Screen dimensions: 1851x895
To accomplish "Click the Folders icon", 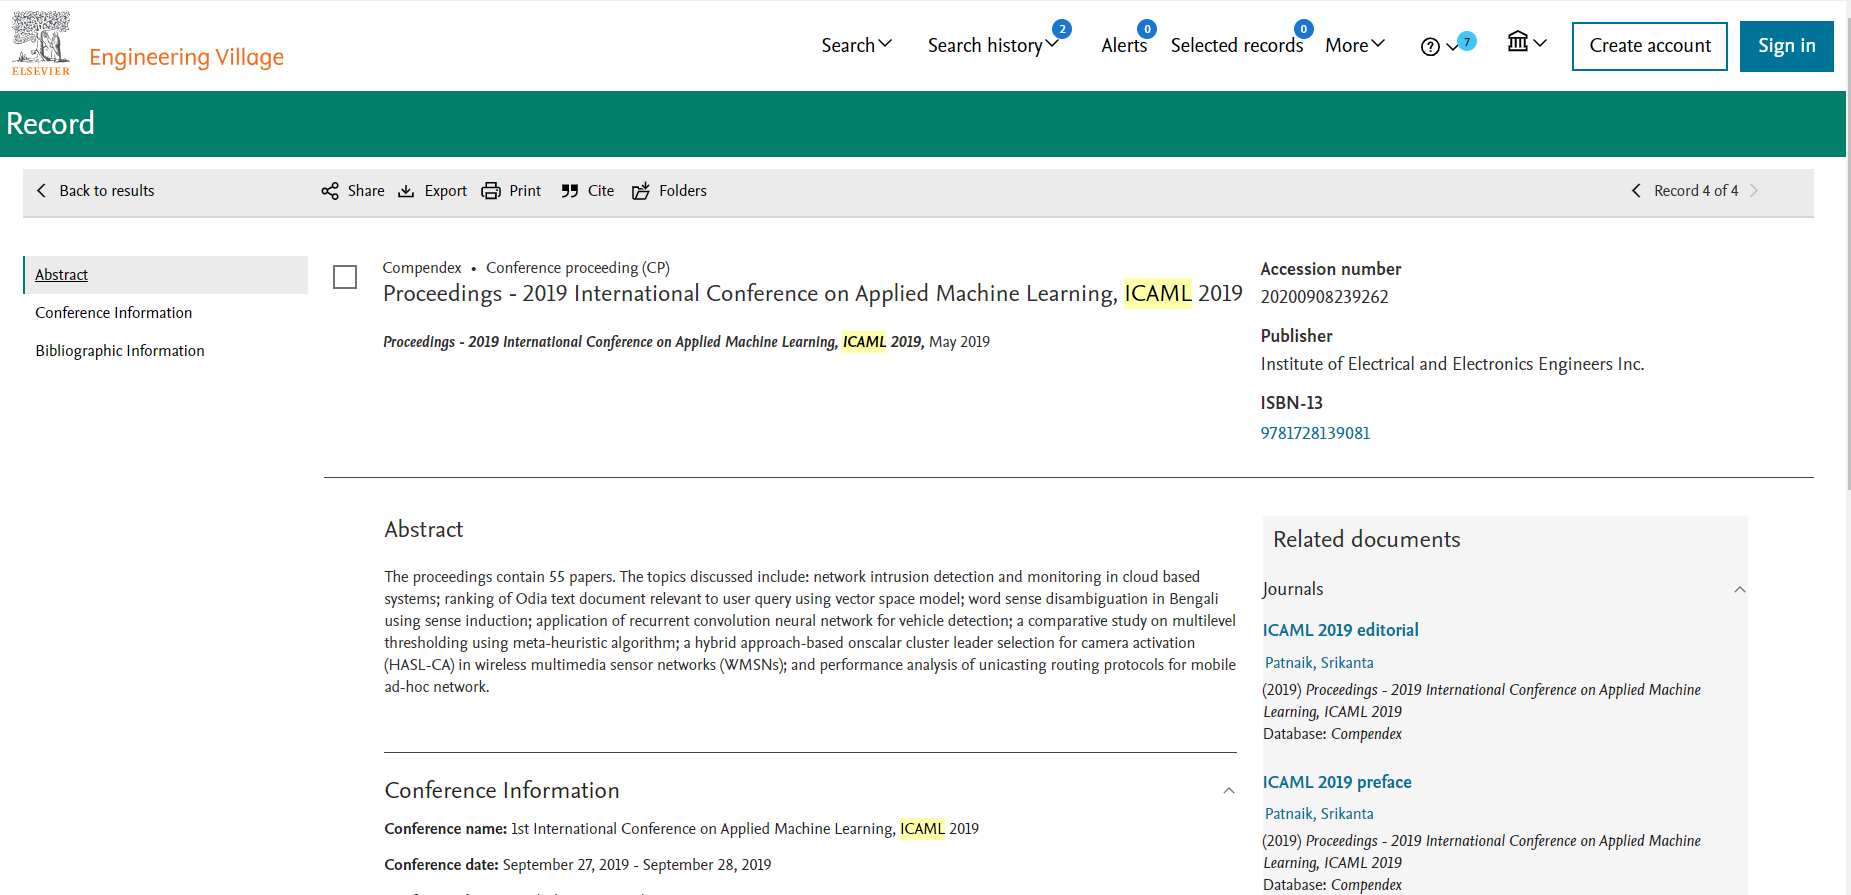I will (641, 191).
